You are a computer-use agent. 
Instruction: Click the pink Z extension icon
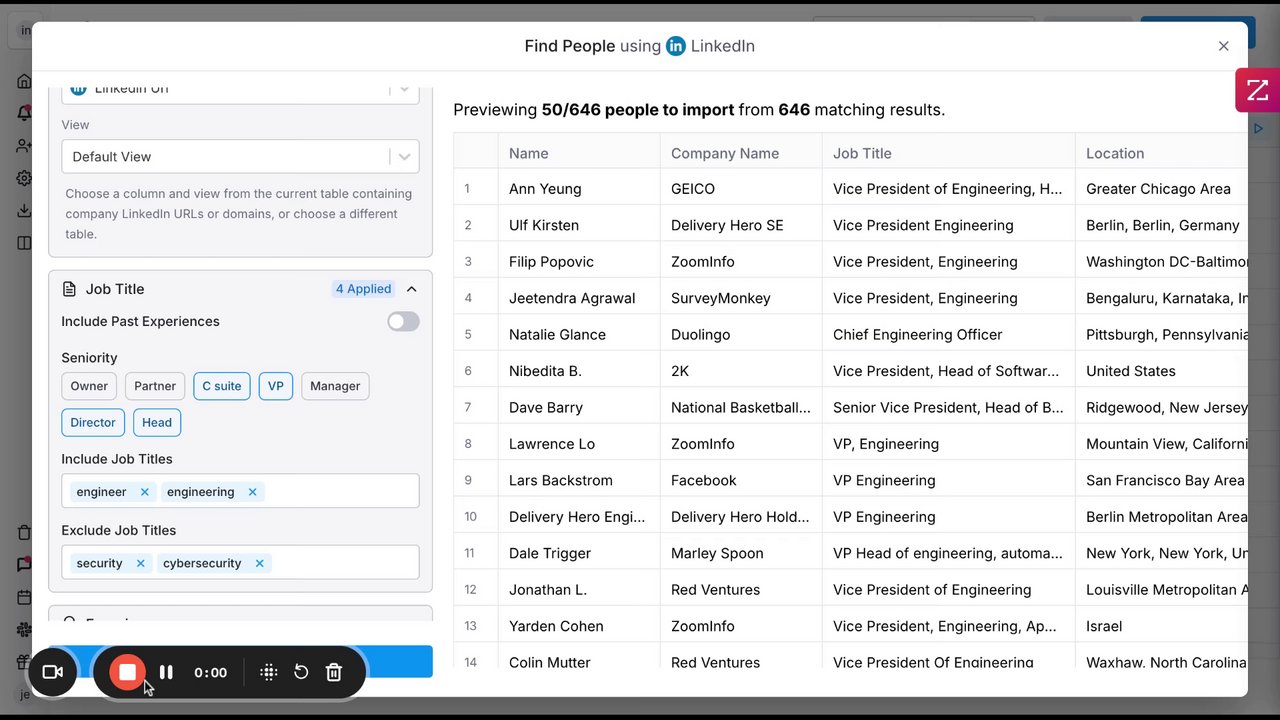pyautogui.click(x=1257, y=90)
